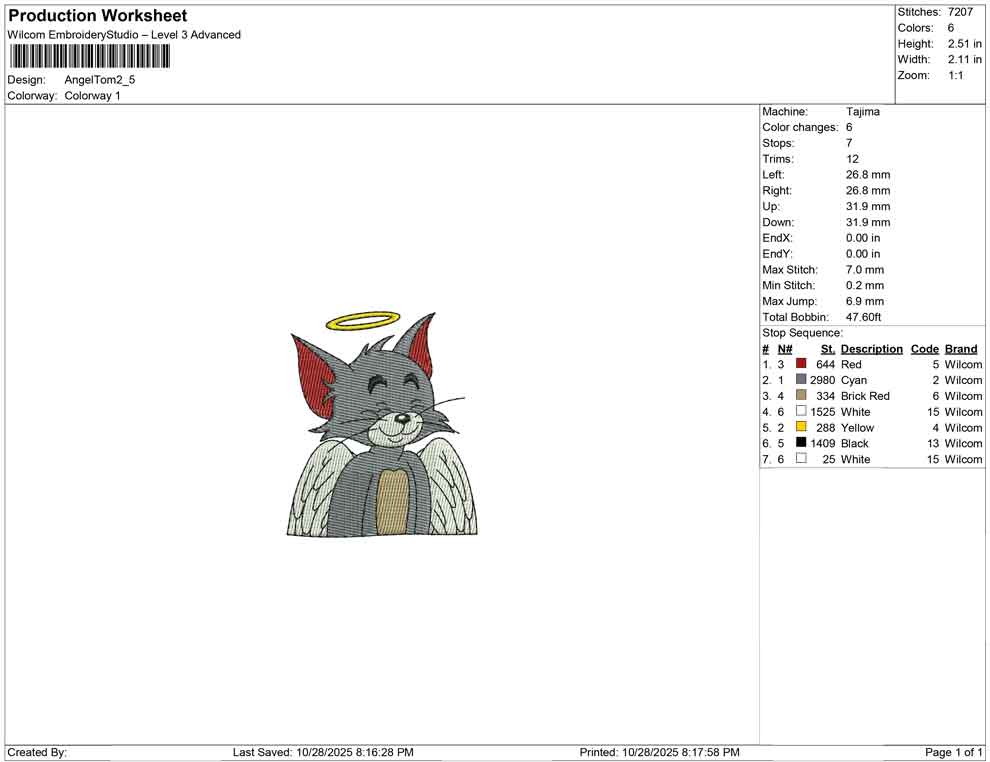Click the white swatch in stop row 4
The width and height of the screenshot is (990, 762).
pos(801,411)
